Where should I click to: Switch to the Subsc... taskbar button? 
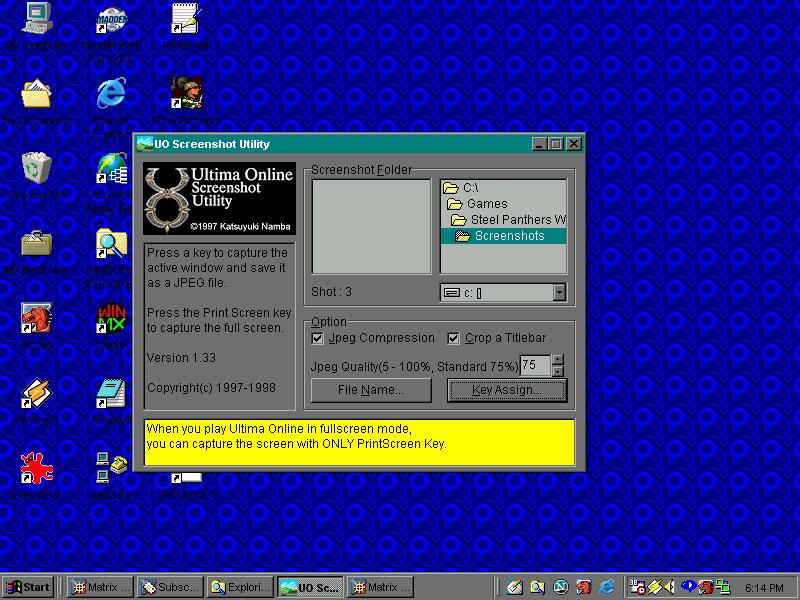point(170,587)
